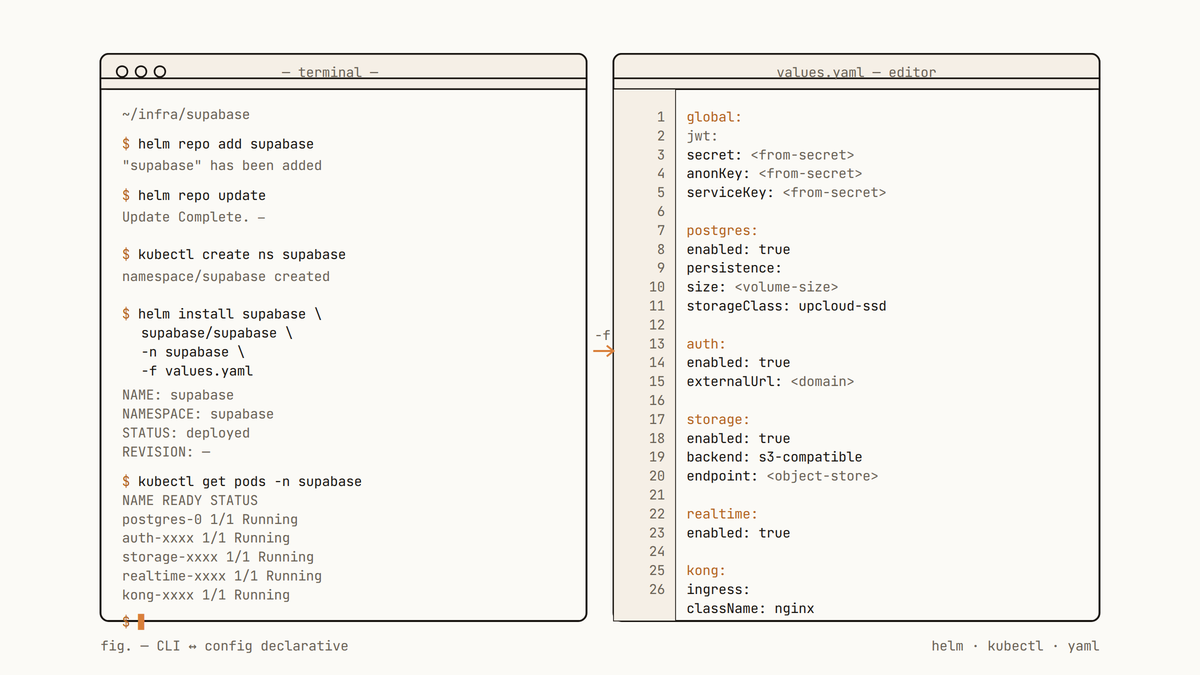Click the 'endpoint: <object-store>' line
This screenshot has height=675, width=1200.
782,476
